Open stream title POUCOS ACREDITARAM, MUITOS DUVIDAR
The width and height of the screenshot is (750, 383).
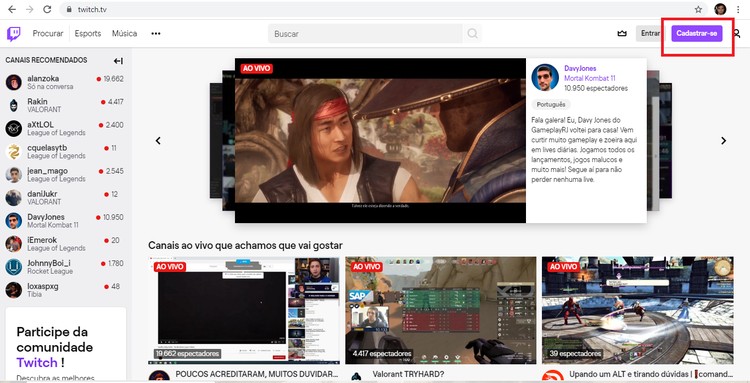click(257, 374)
